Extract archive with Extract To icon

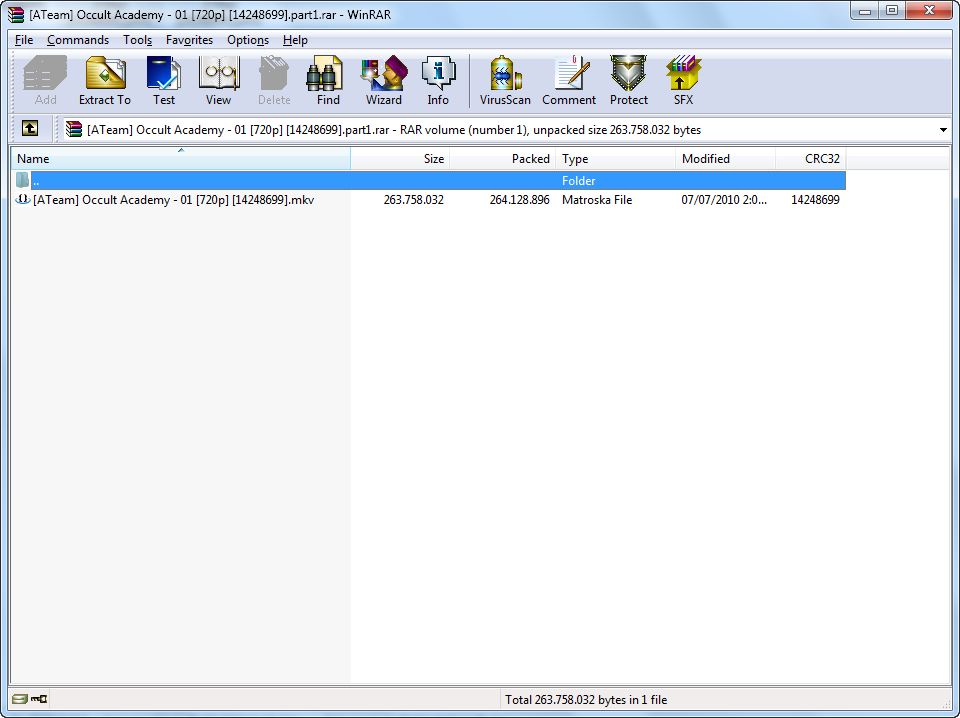(x=105, y=81)
